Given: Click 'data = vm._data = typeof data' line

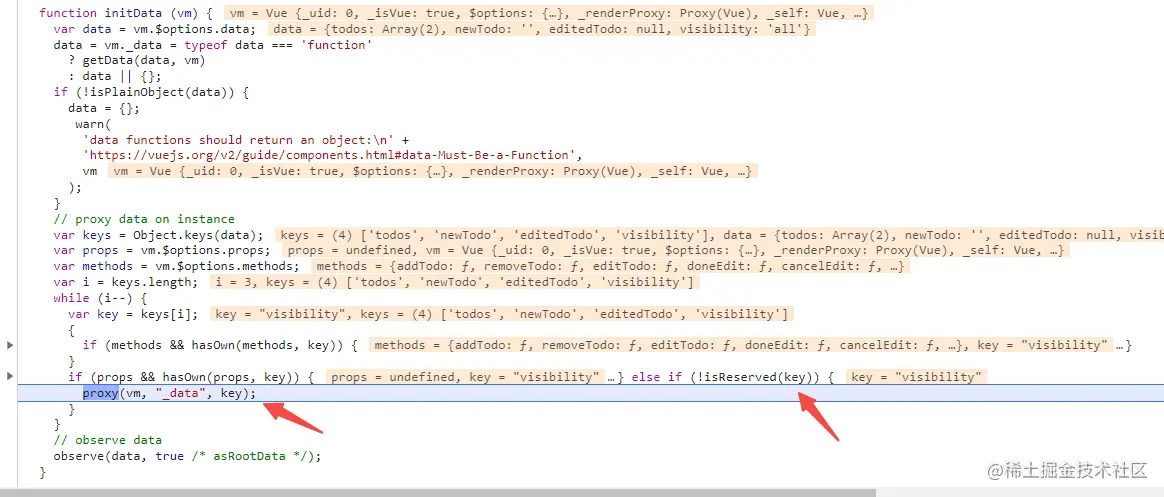Looking at the screenshot, I should tap(212, 45).
